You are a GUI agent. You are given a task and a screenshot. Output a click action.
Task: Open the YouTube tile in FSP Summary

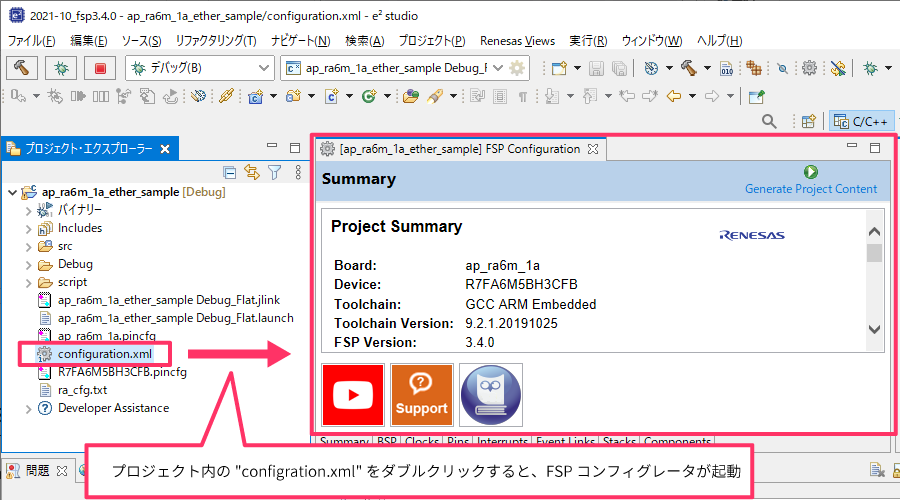pyautogui.click(x=353, y=395)
